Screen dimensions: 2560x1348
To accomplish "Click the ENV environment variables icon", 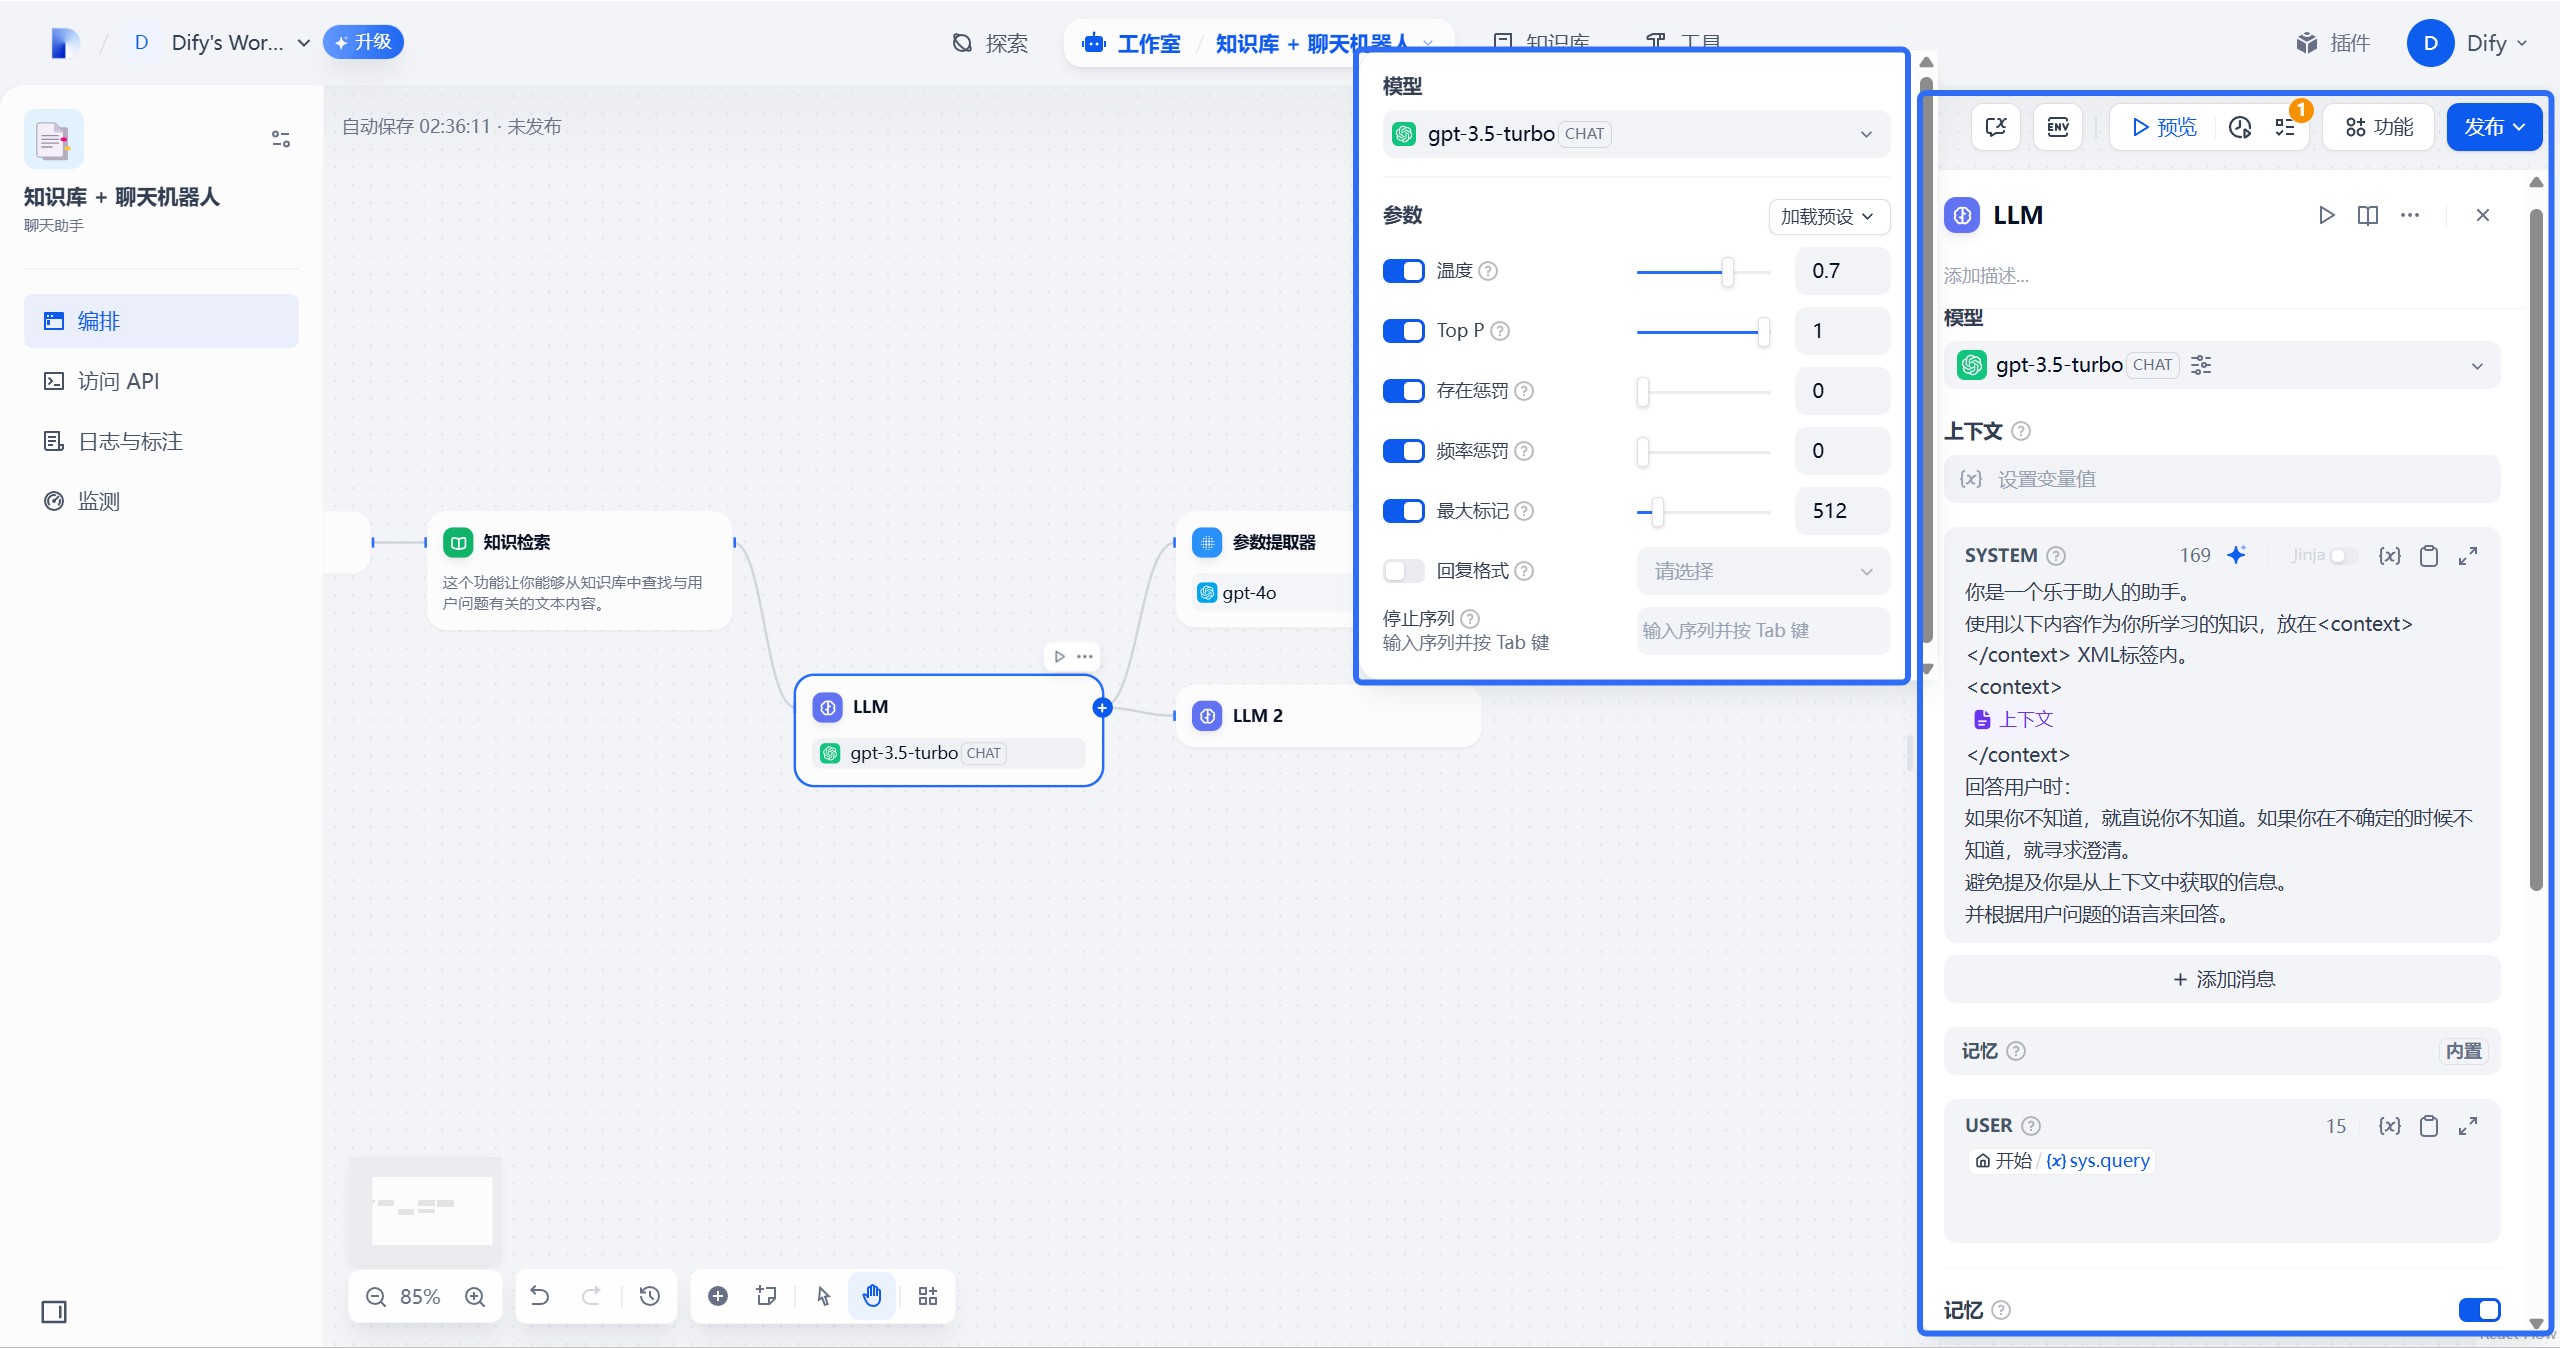I will point(2057,127).
